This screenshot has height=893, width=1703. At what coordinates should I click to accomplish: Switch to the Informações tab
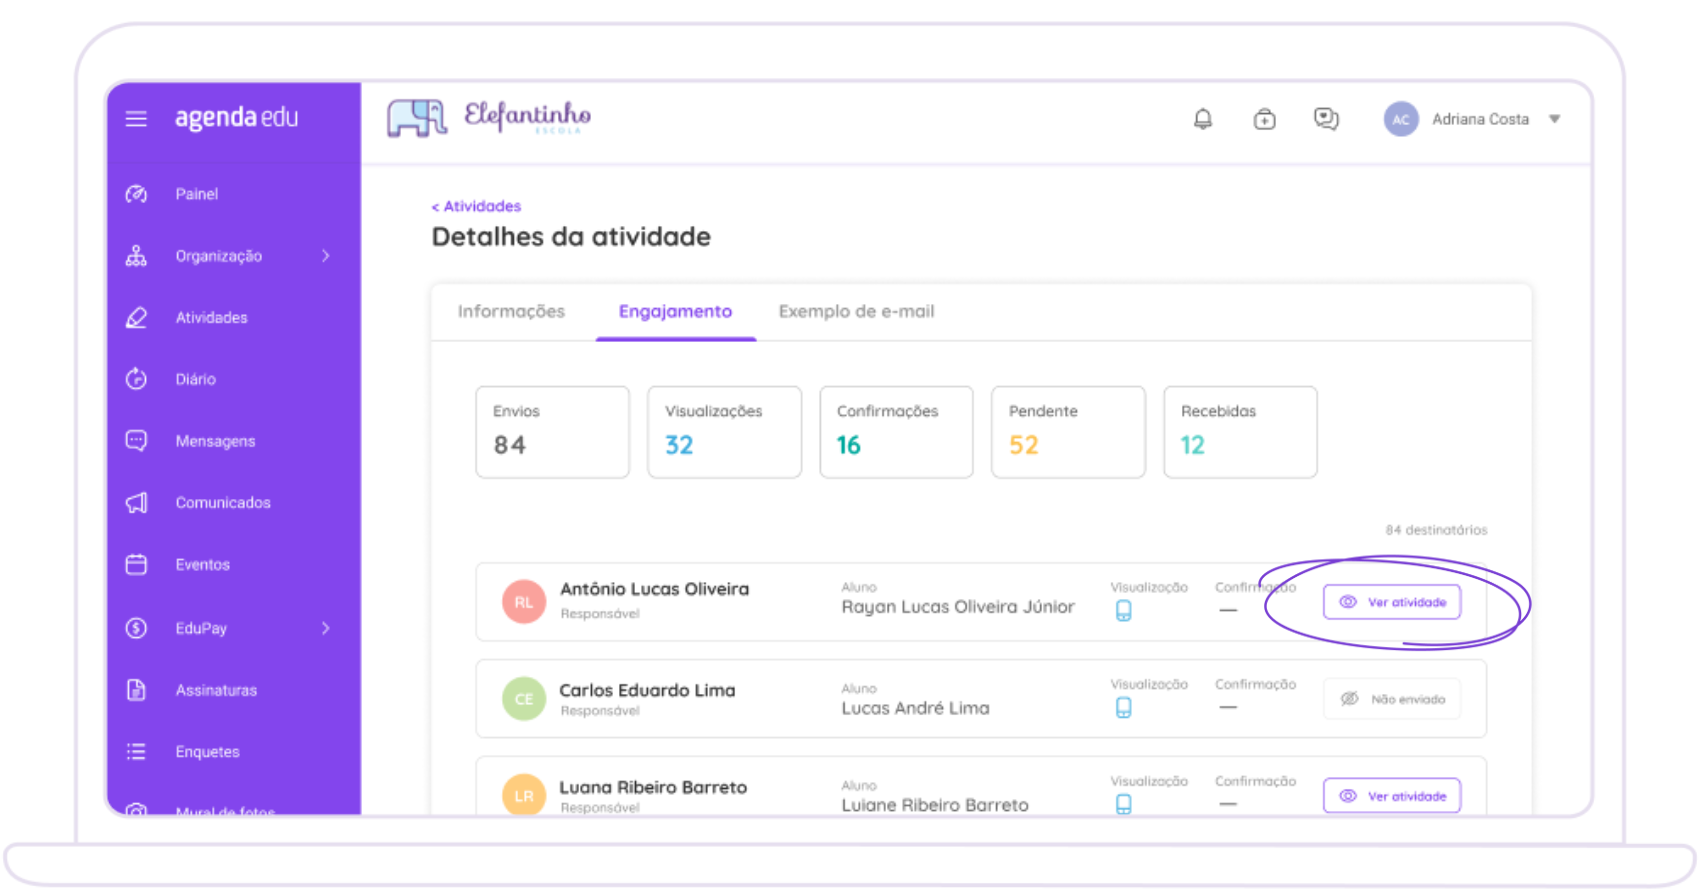511,312
